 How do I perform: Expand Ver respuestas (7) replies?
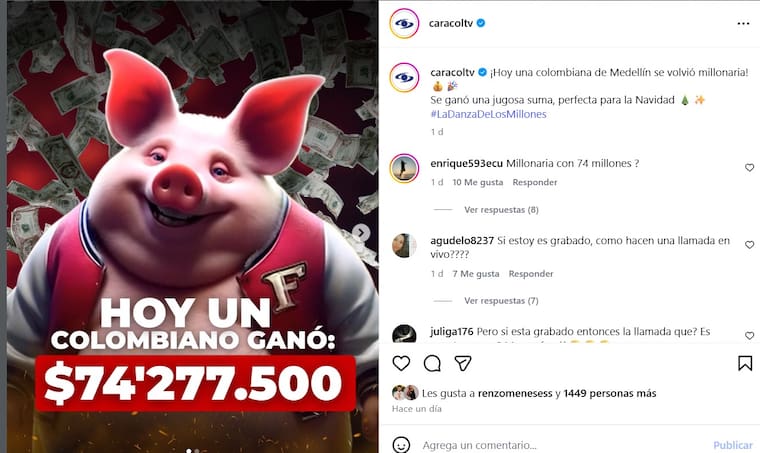(x=501, y=301)
